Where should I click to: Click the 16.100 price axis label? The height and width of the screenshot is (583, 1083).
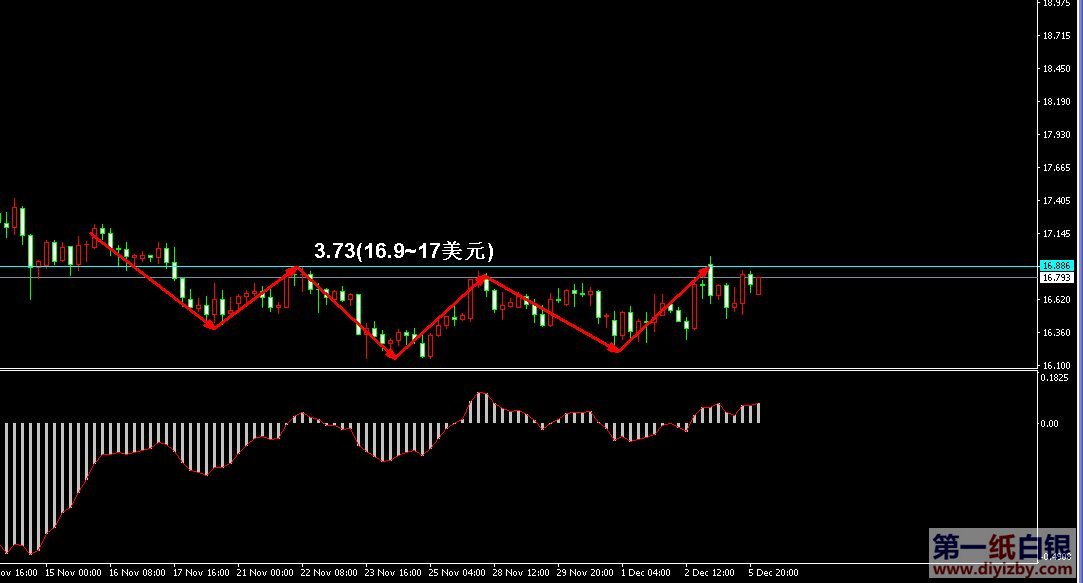click(1056, 366)
